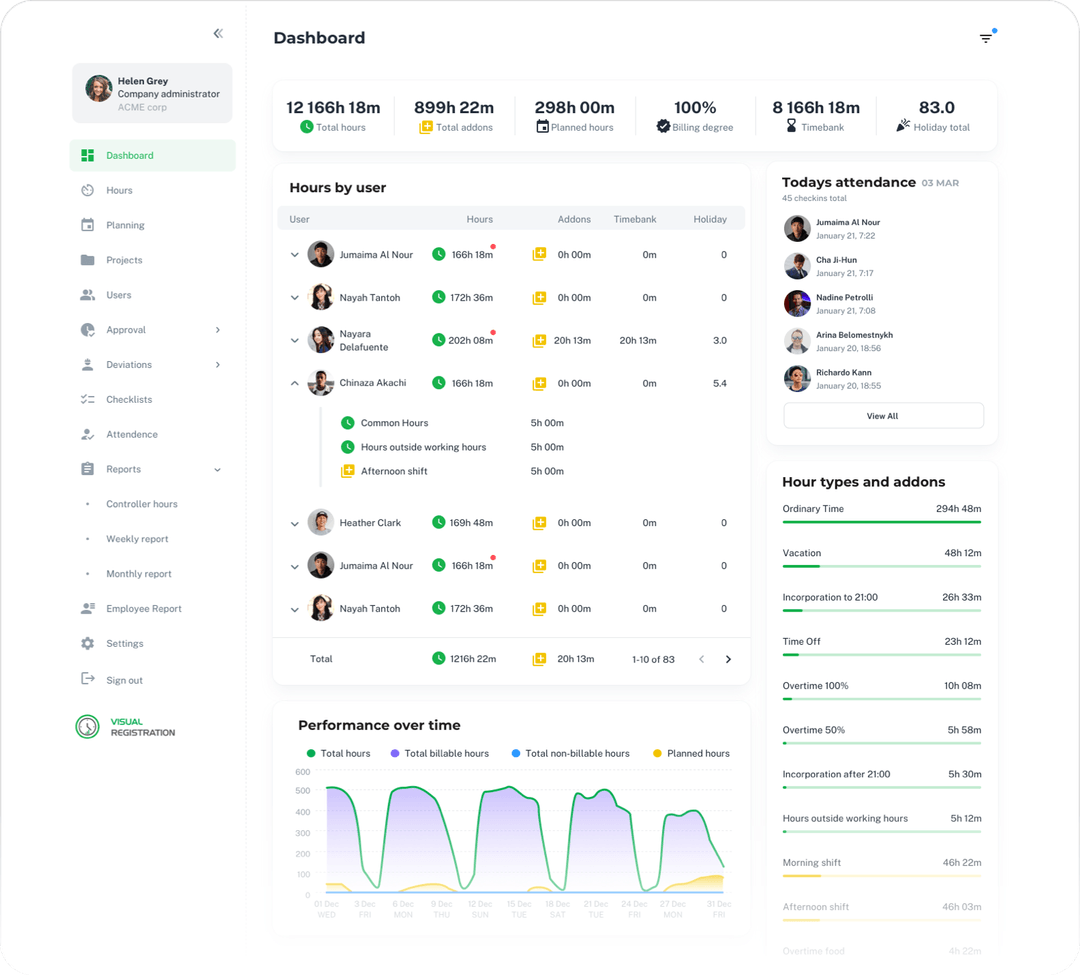Open the filter icon at top right
This screenshot has height=976, width=1080.
[x=986, y=36]
